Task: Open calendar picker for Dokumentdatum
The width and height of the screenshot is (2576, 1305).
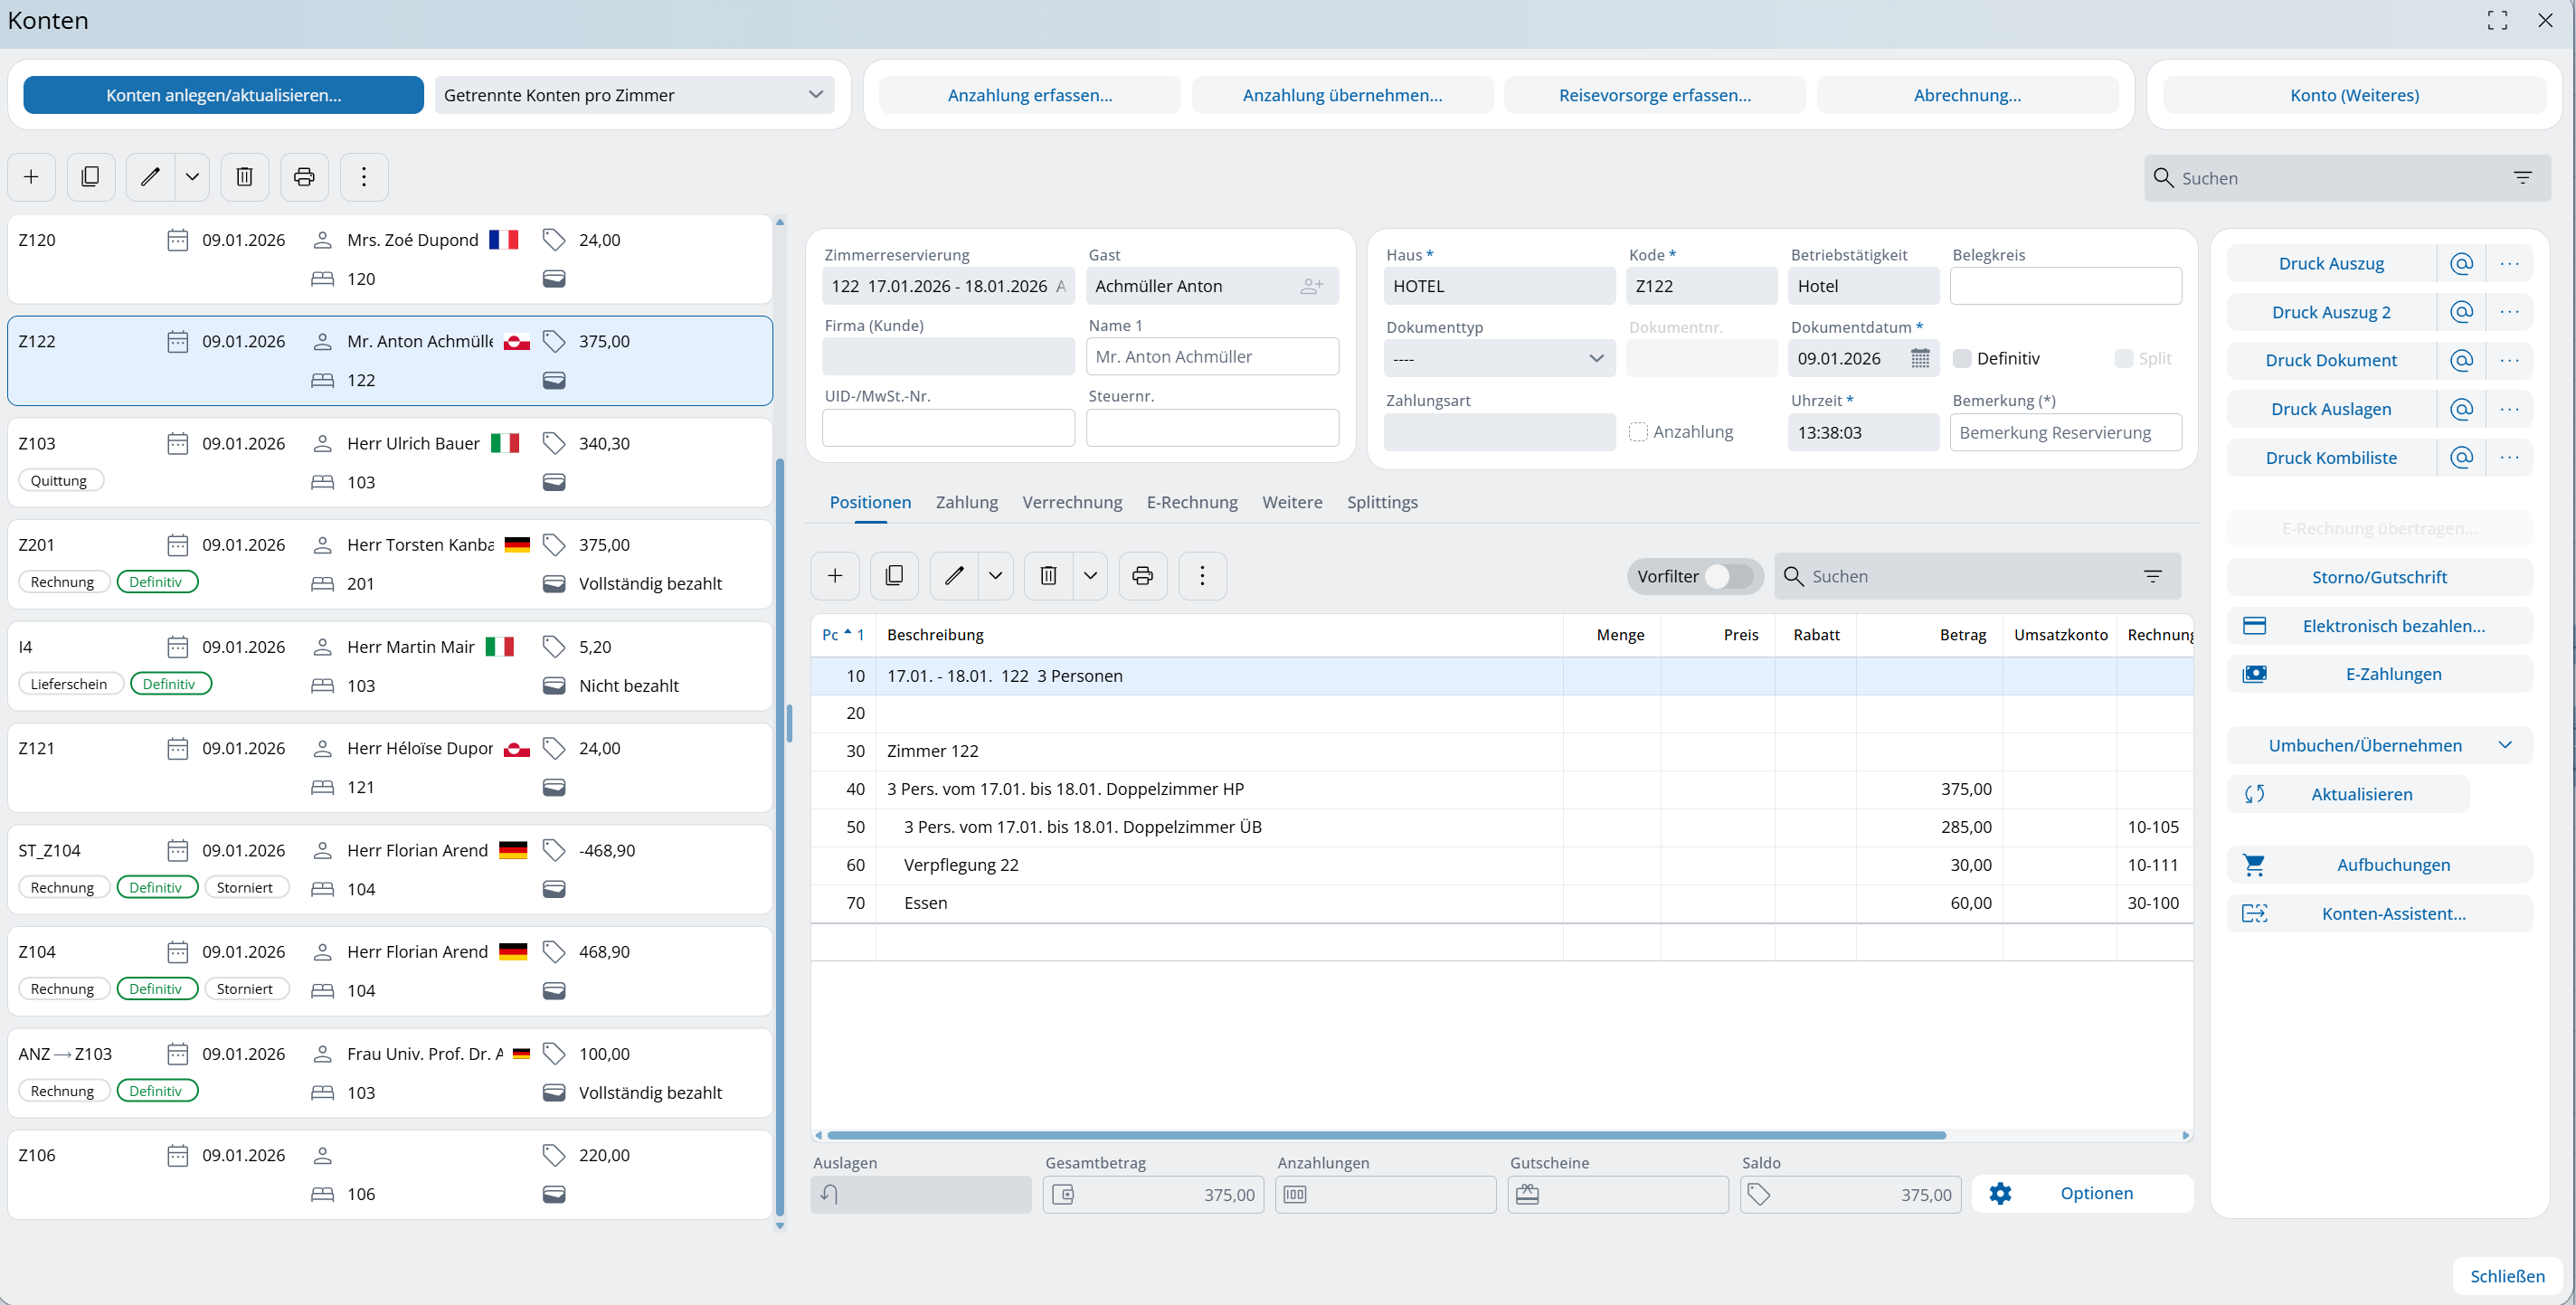Action: (x=1920, y=359)
